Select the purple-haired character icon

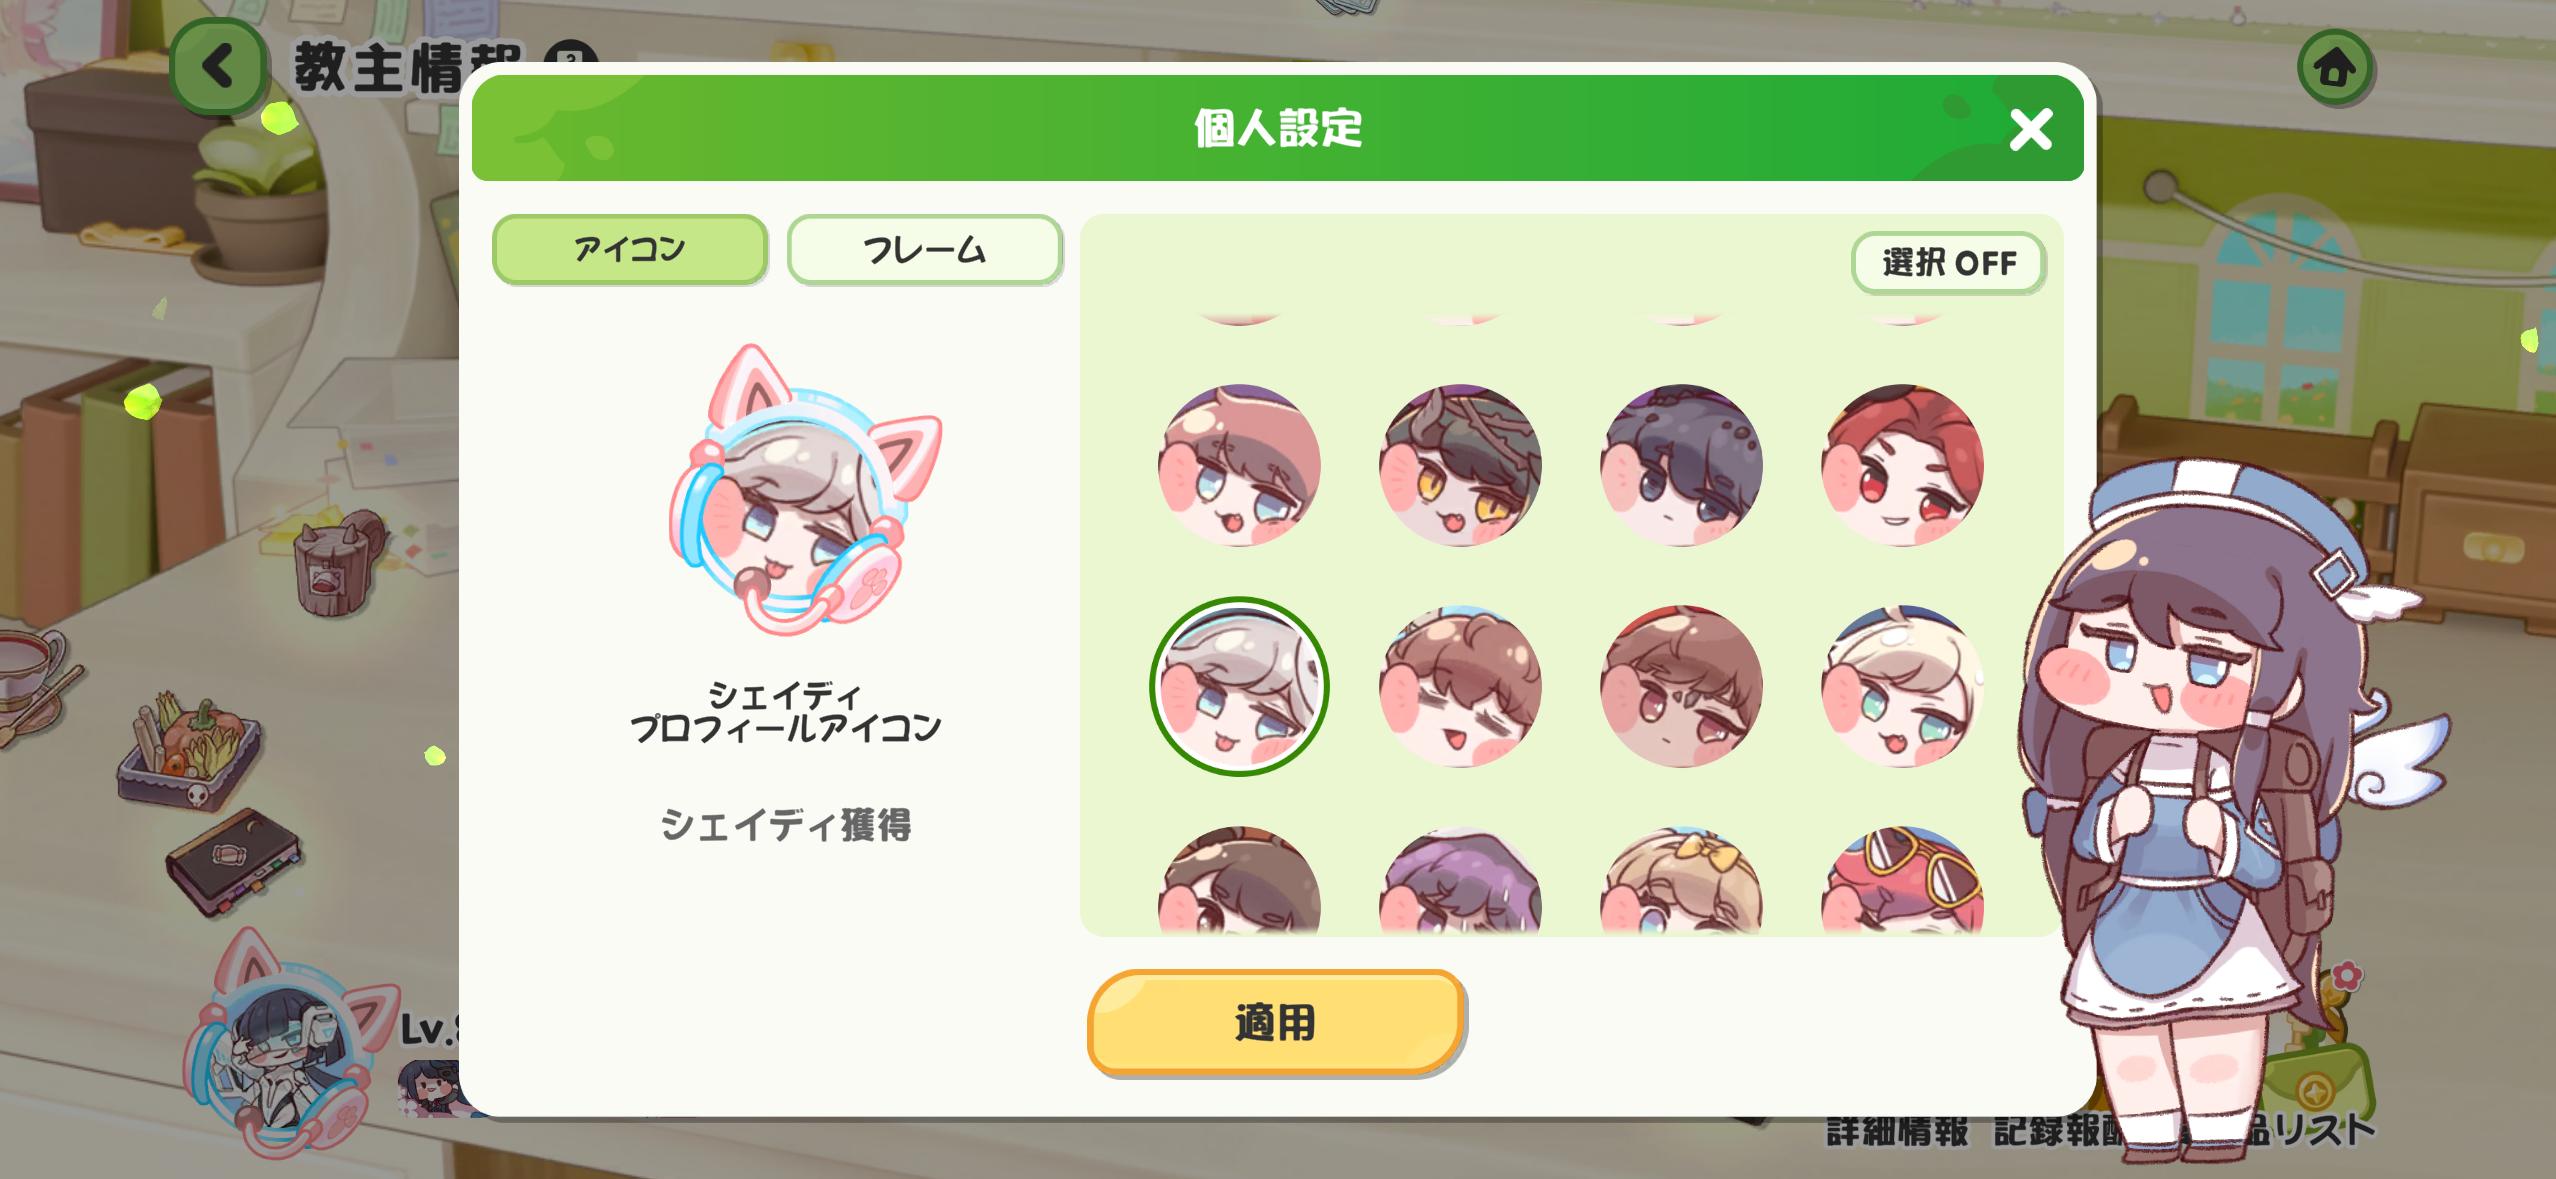pos(1460,880)
